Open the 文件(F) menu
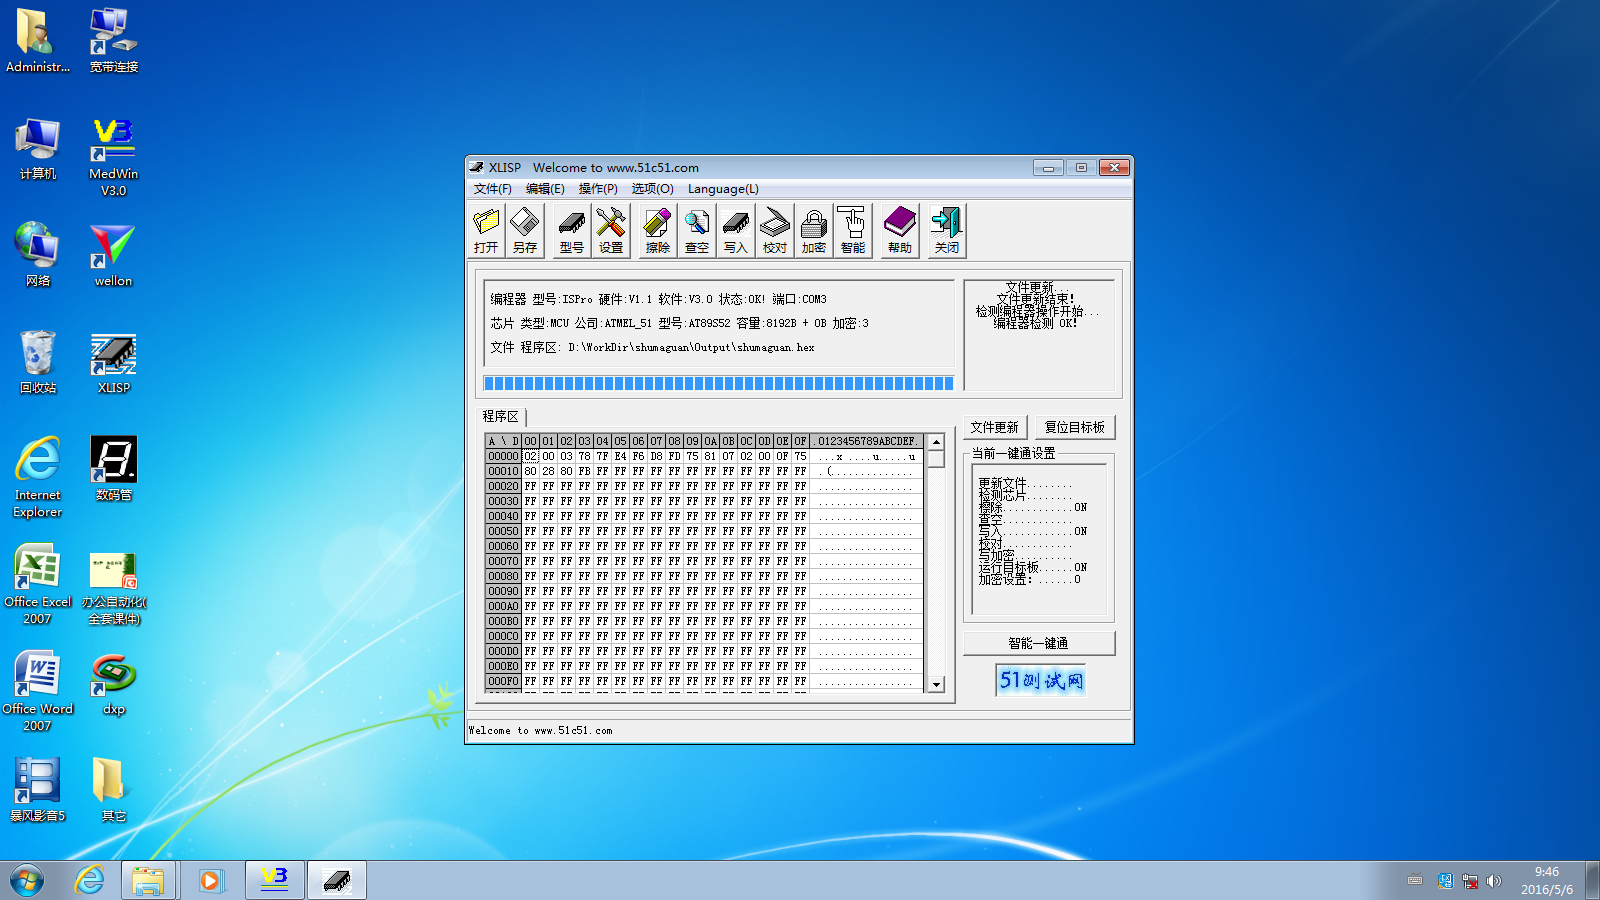Viewport: 1600px width, 900px height. click(493, 189)
